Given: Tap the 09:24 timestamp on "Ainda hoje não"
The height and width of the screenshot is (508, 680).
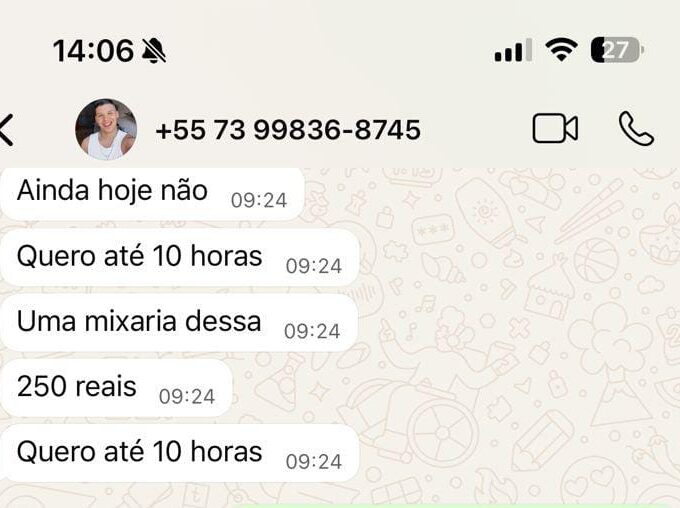Looking at the screenshot, I should 259,200.
